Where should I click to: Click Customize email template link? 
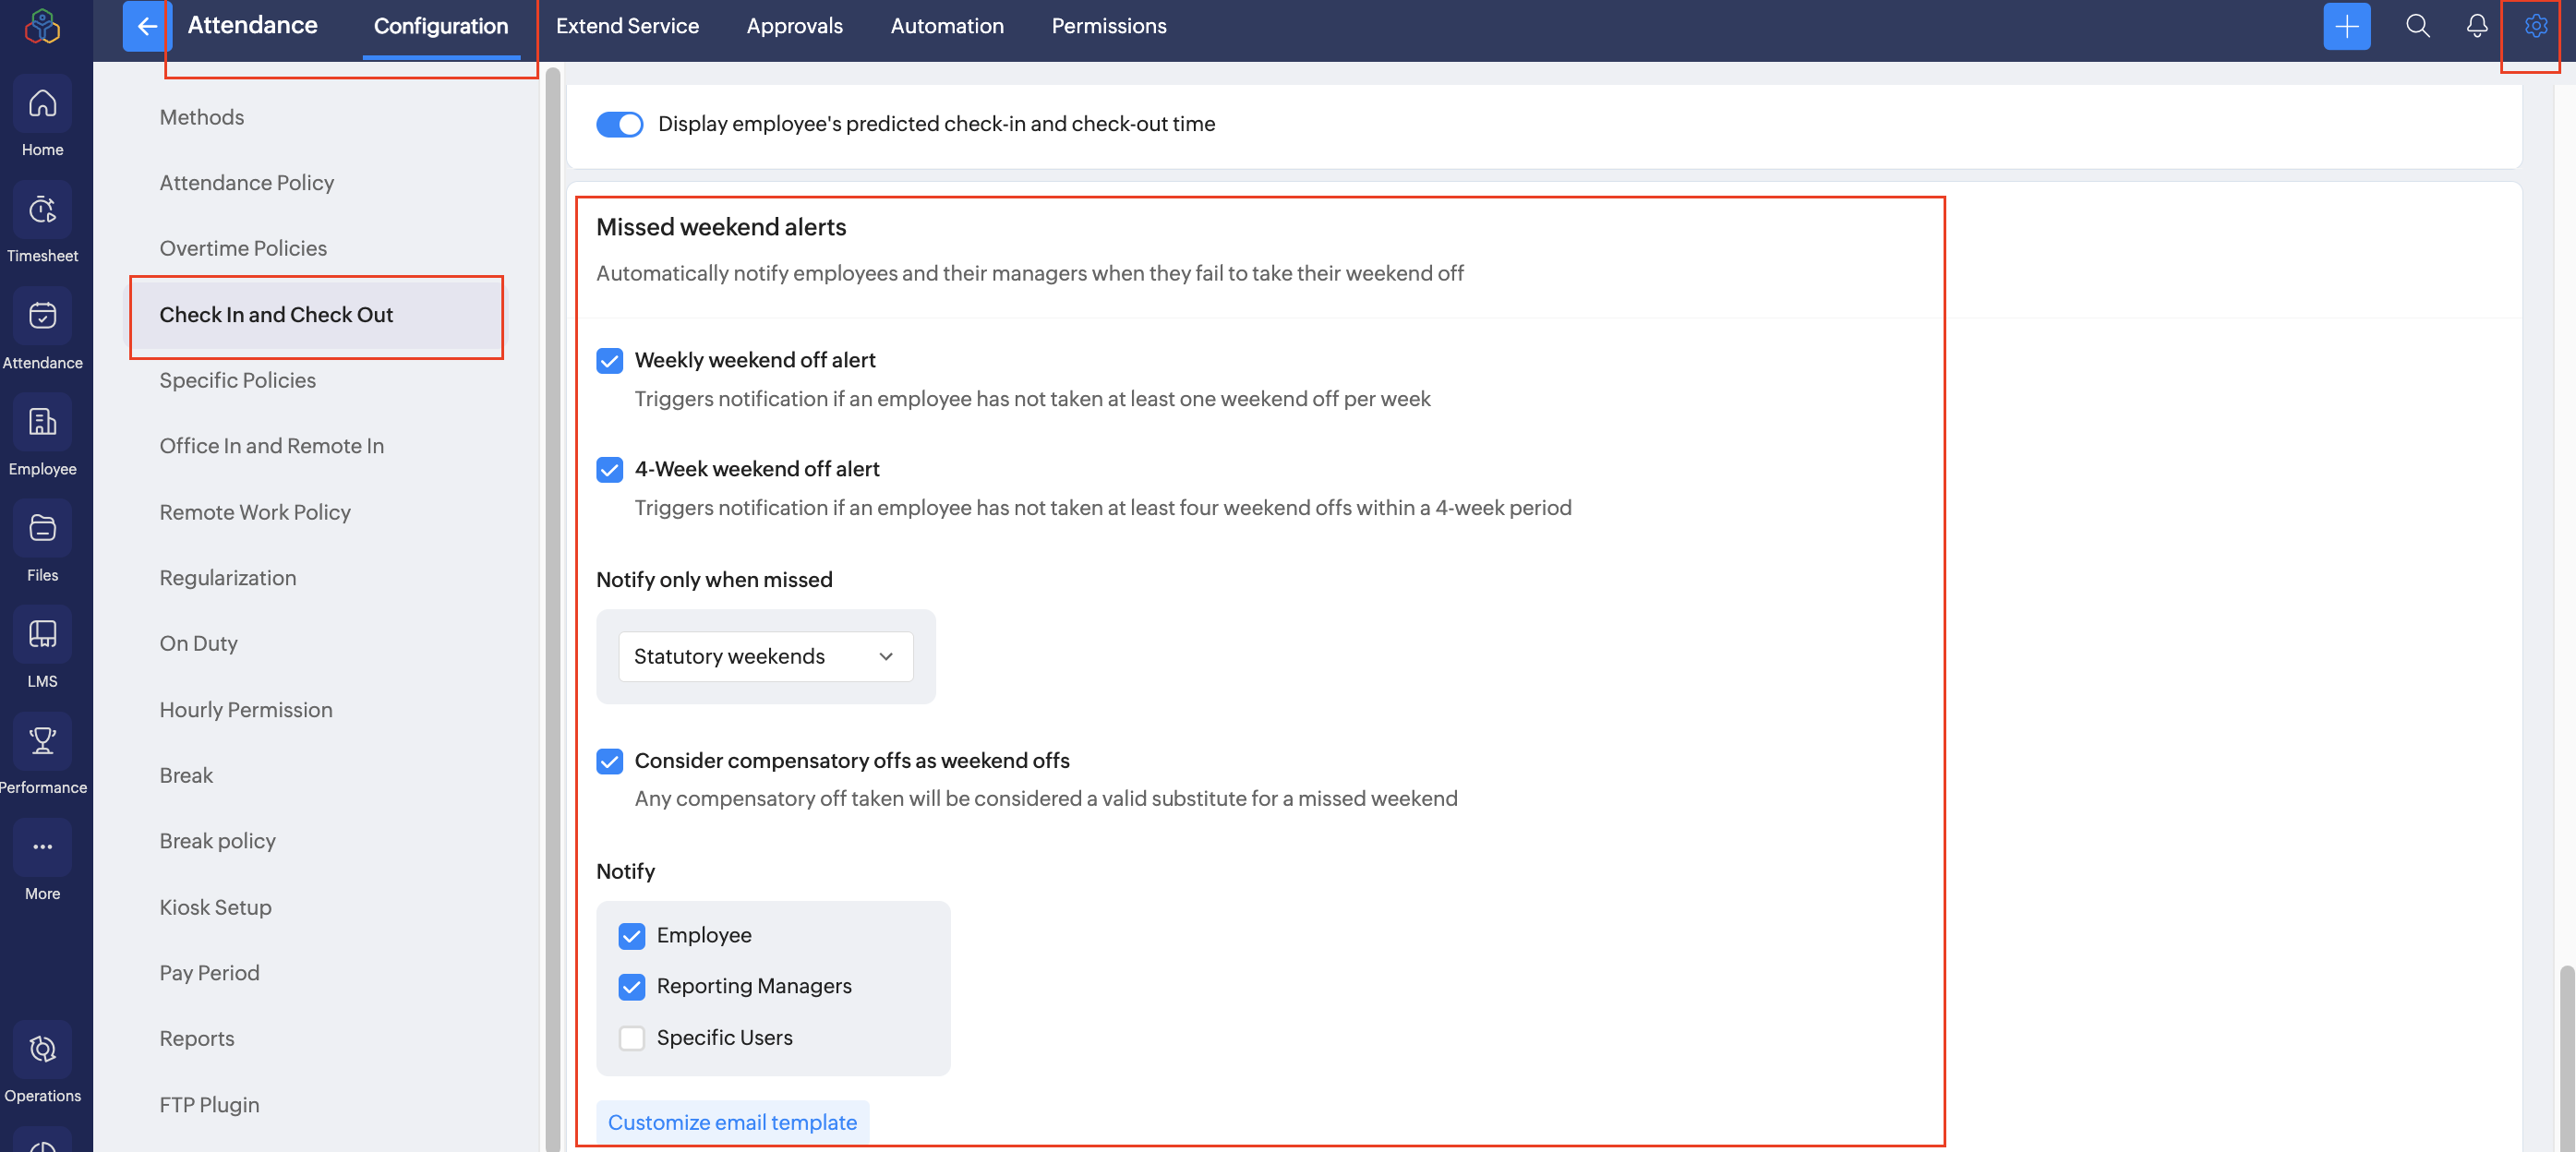[732, 1122]
